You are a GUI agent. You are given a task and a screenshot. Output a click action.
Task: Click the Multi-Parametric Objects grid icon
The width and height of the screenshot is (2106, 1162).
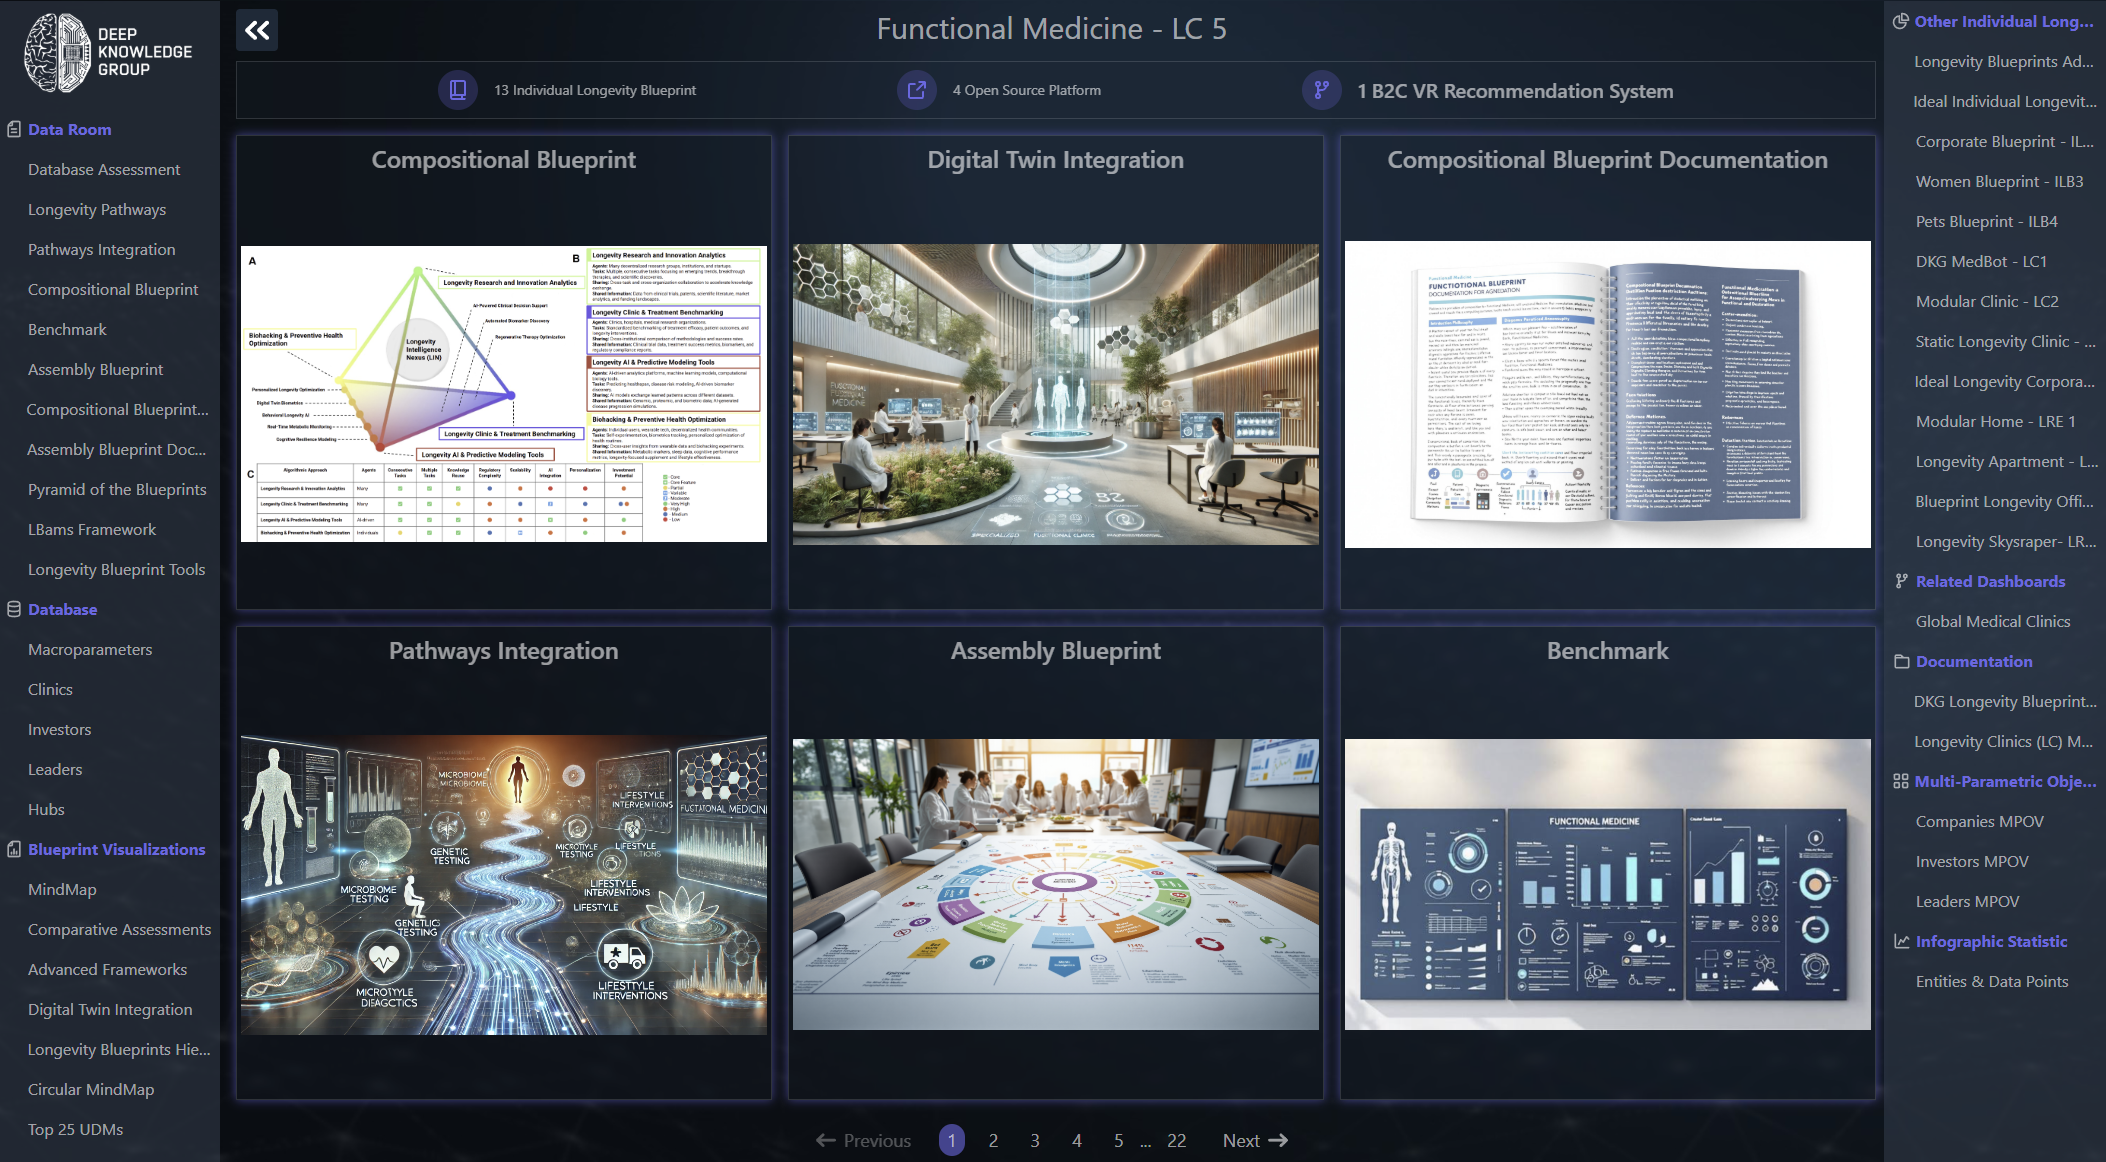click(1900, 781)
